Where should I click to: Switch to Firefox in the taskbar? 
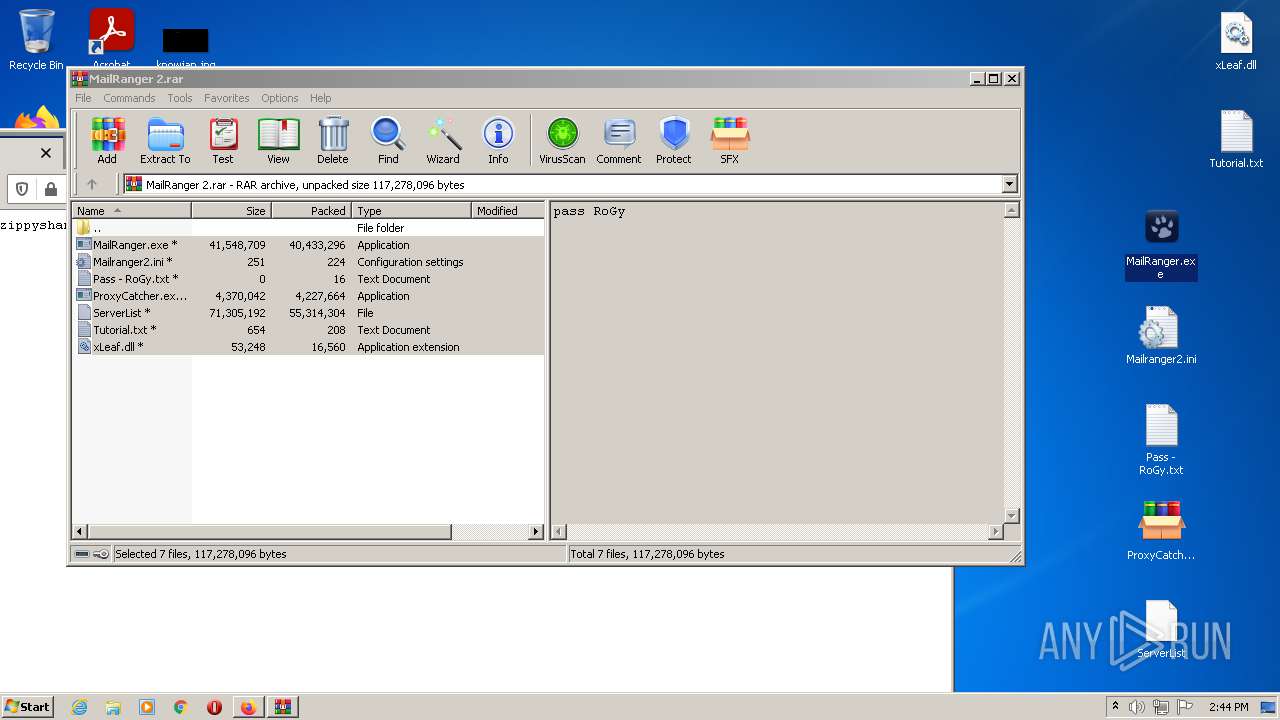[x=248, y=707]
